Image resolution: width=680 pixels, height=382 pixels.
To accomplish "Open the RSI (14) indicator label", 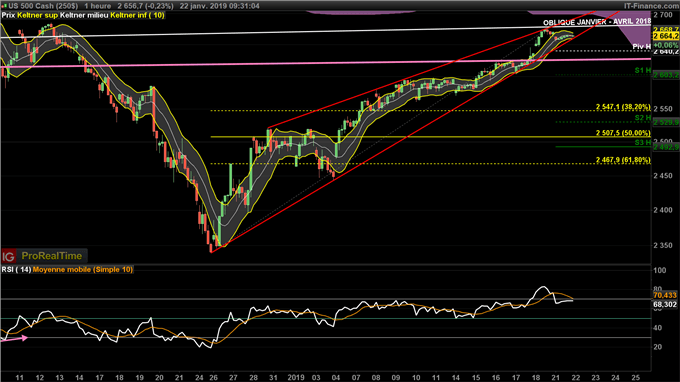I will 16,270.
